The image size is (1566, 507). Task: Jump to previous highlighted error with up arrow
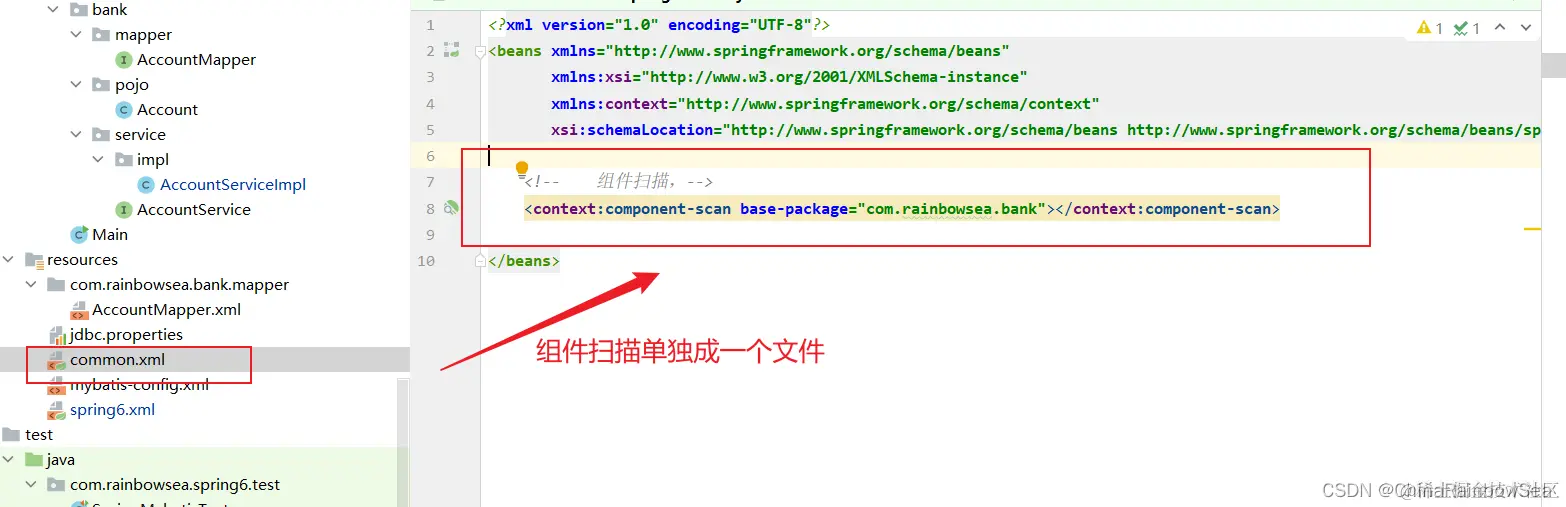pos(1500,28)
